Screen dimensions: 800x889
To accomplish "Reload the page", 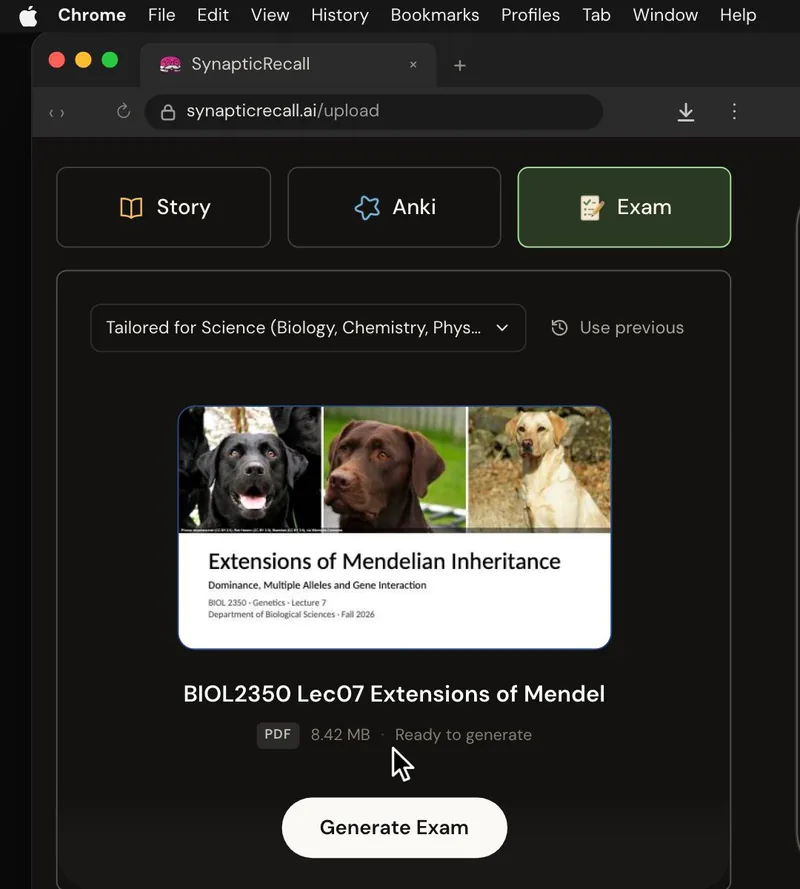I will pos(124,111).
